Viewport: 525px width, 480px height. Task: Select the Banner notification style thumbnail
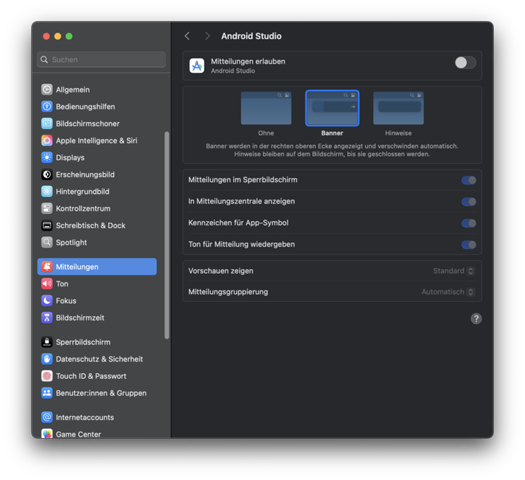pyautogui.click(x=332, y=108)
